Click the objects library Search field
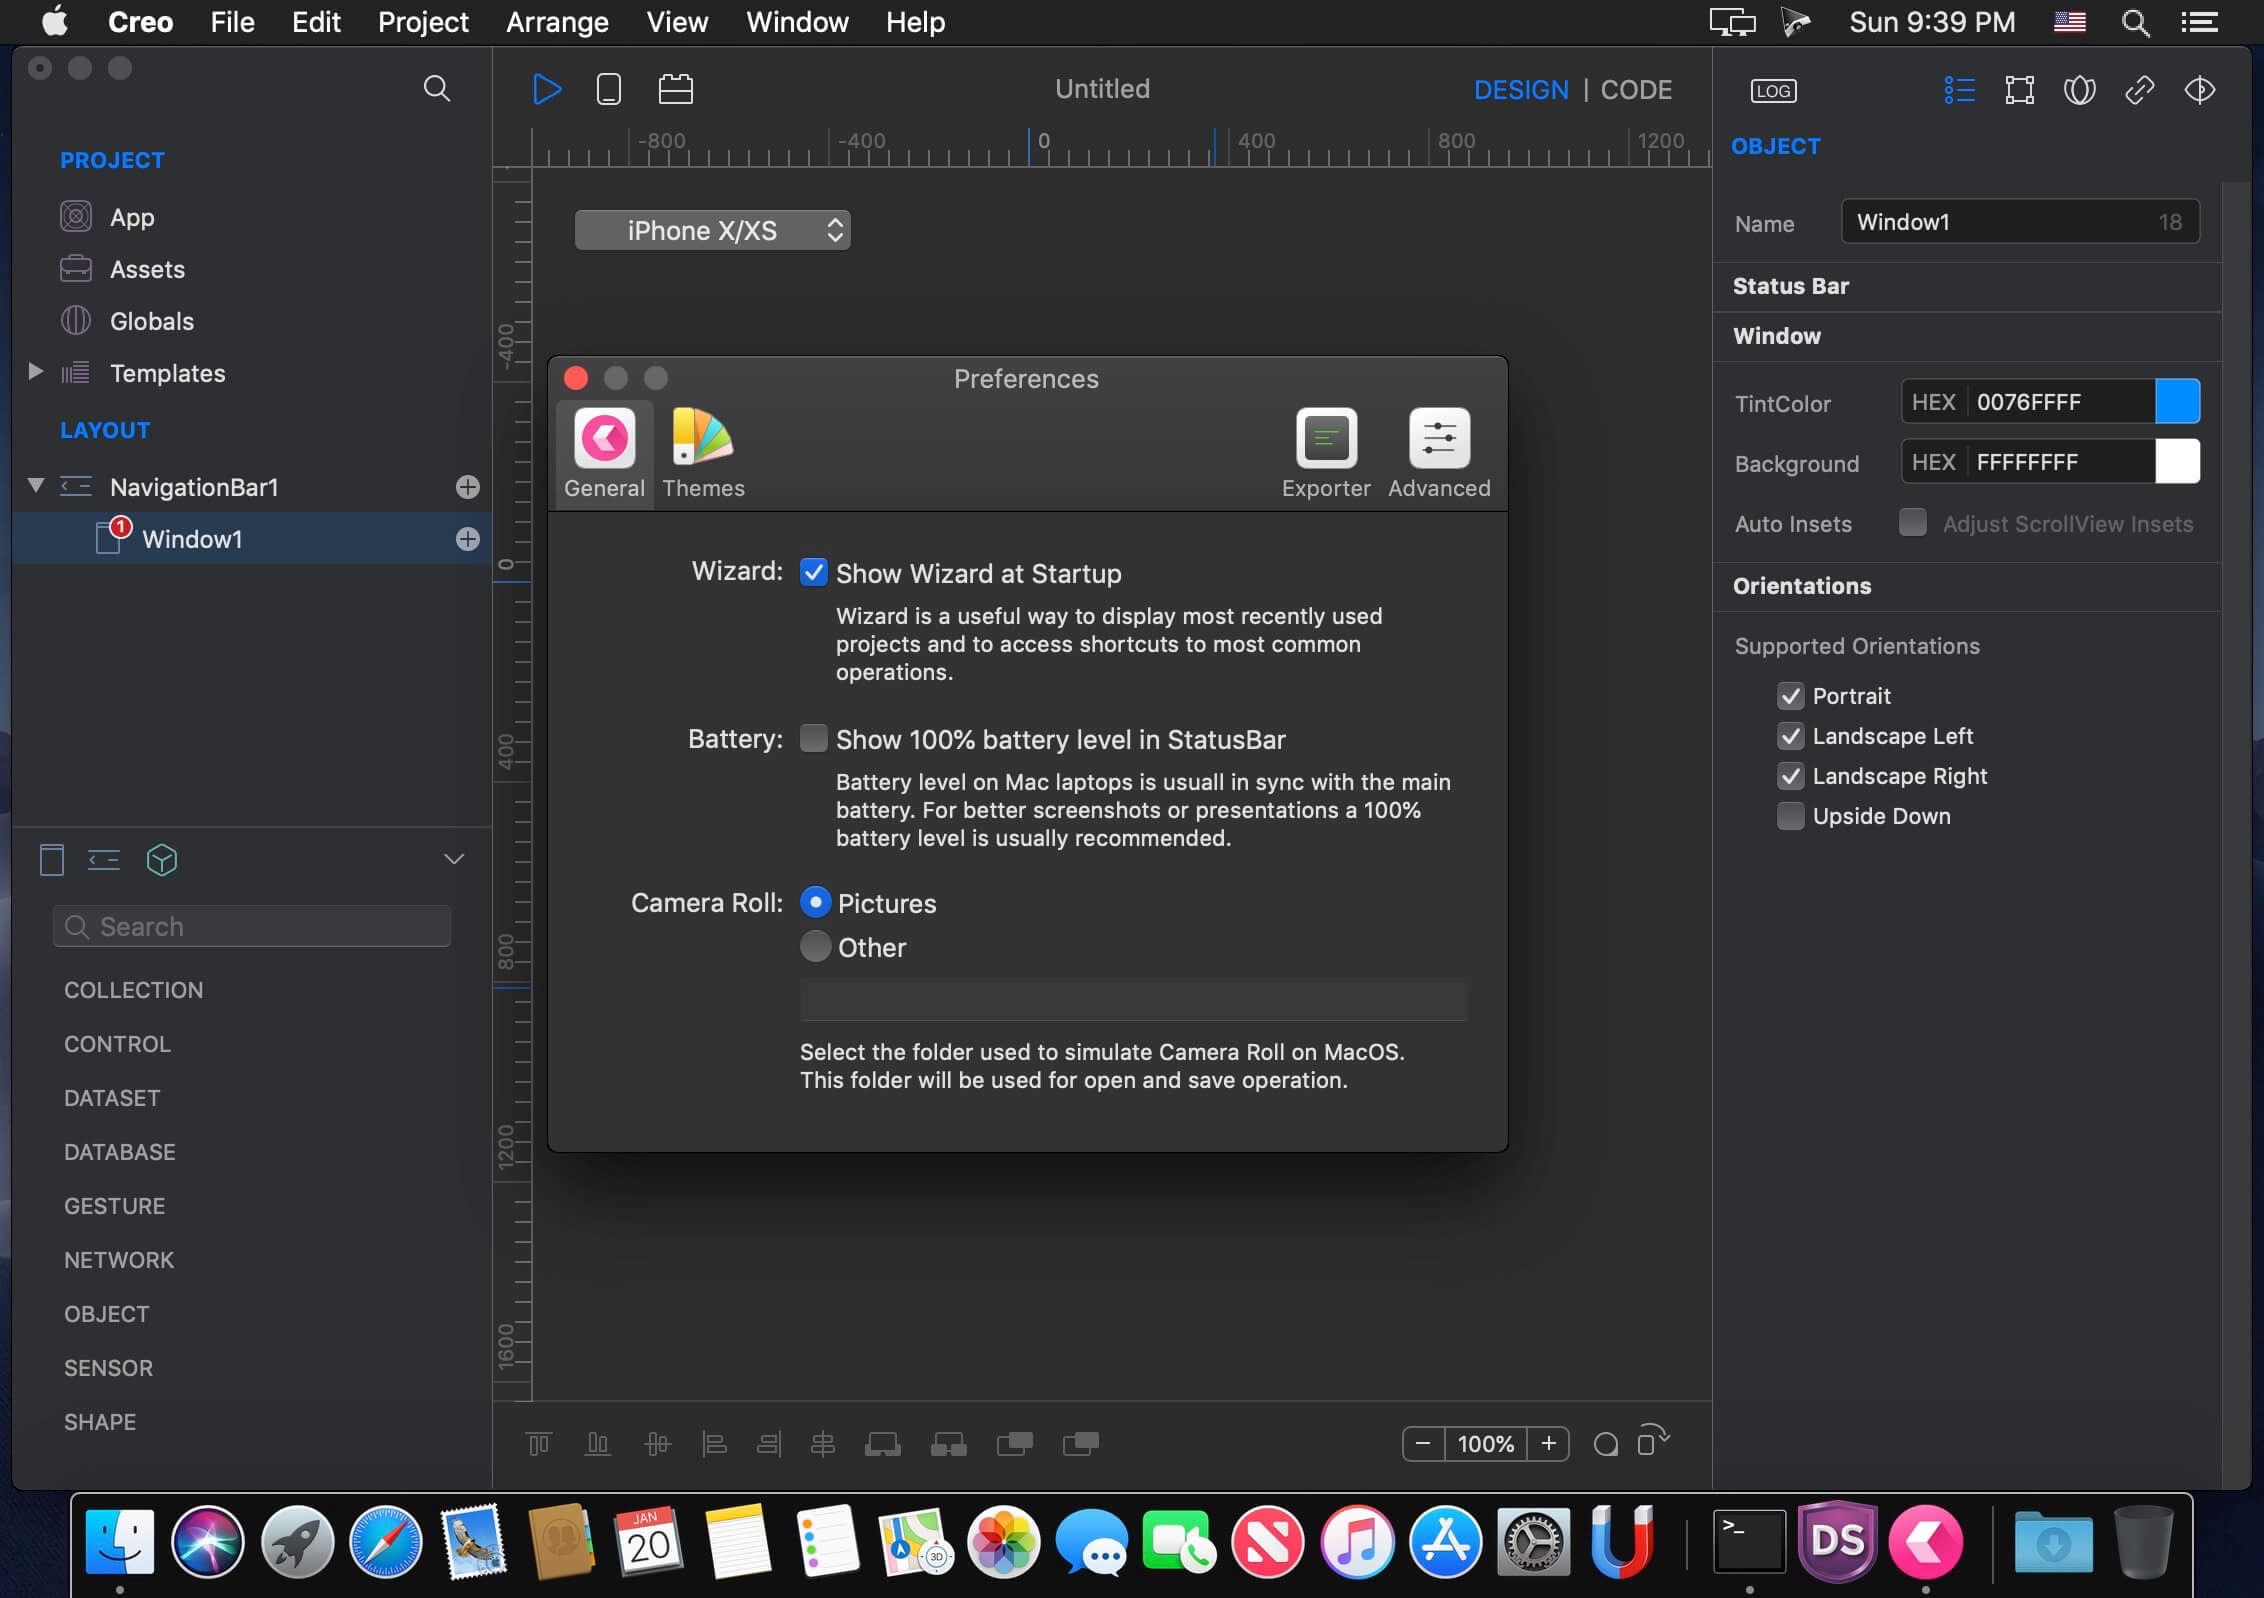This screenshot has height=1598, width=2264. tap(251, 926)
